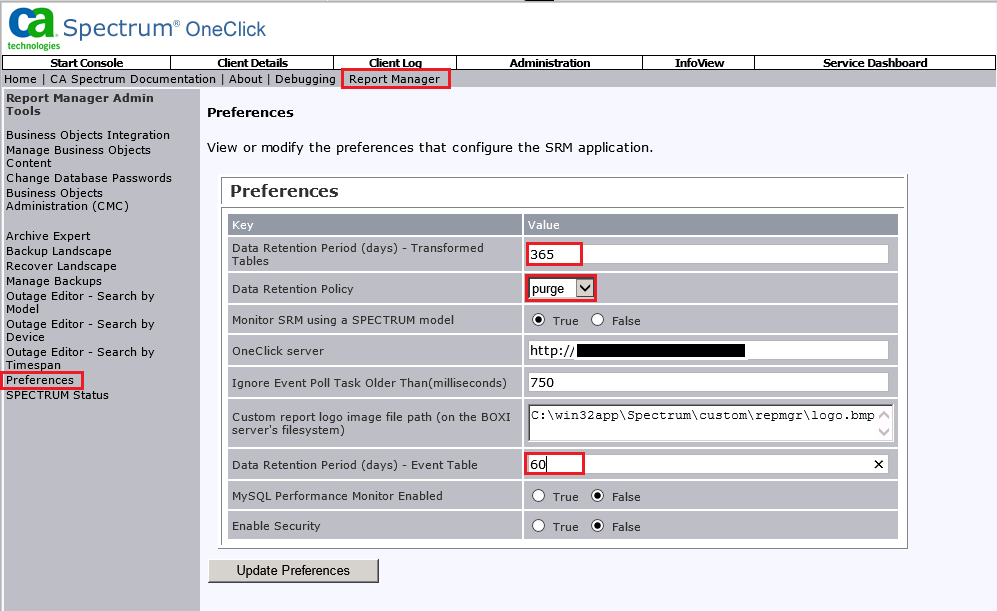Select True for Monitor SRM using SPECTRUM model

(x=539, y=320)
